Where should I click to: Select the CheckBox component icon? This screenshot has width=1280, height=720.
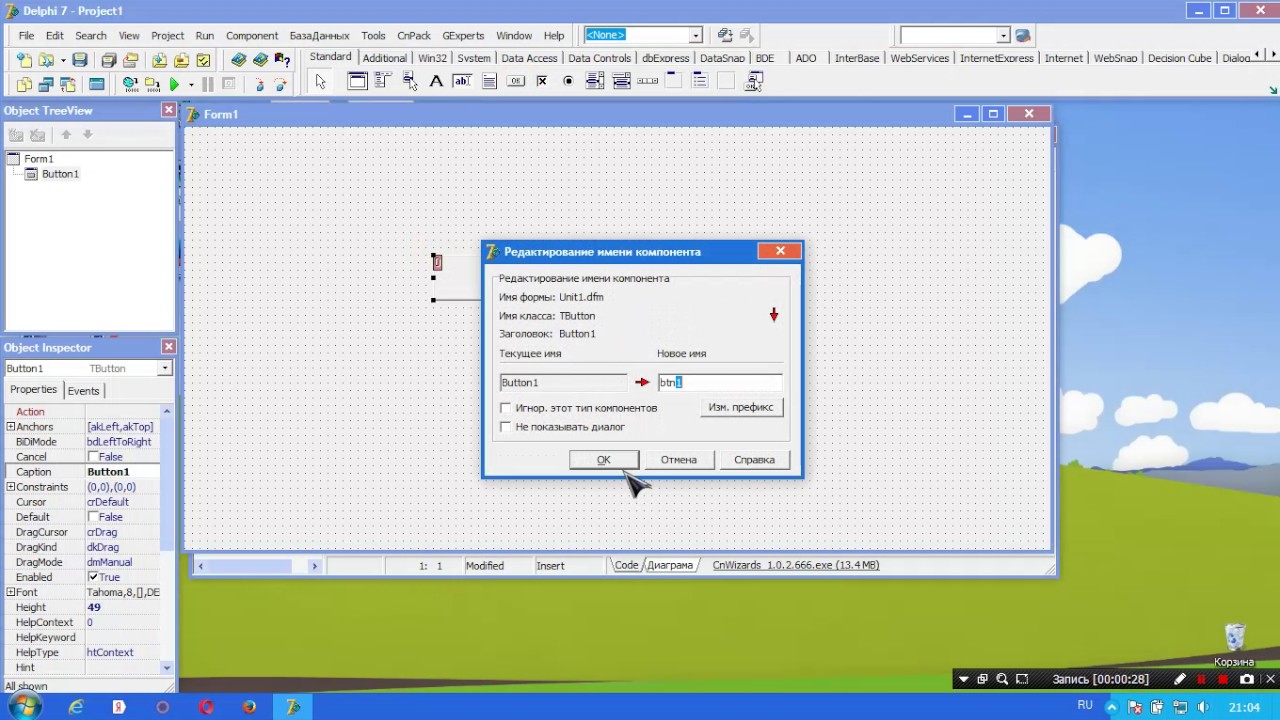pos(542,81)
